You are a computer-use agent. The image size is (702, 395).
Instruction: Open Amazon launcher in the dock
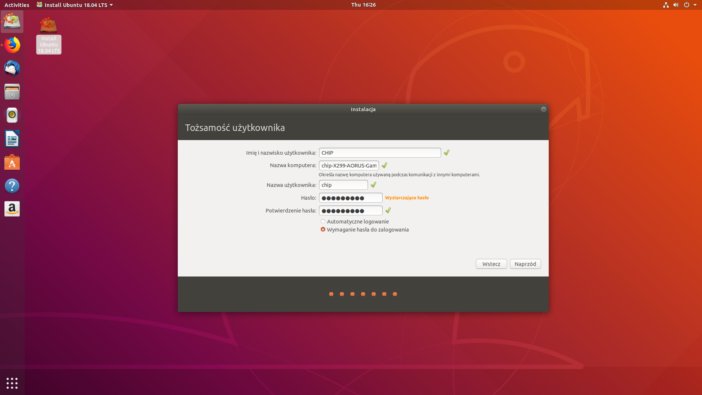[x=12, y=209]
